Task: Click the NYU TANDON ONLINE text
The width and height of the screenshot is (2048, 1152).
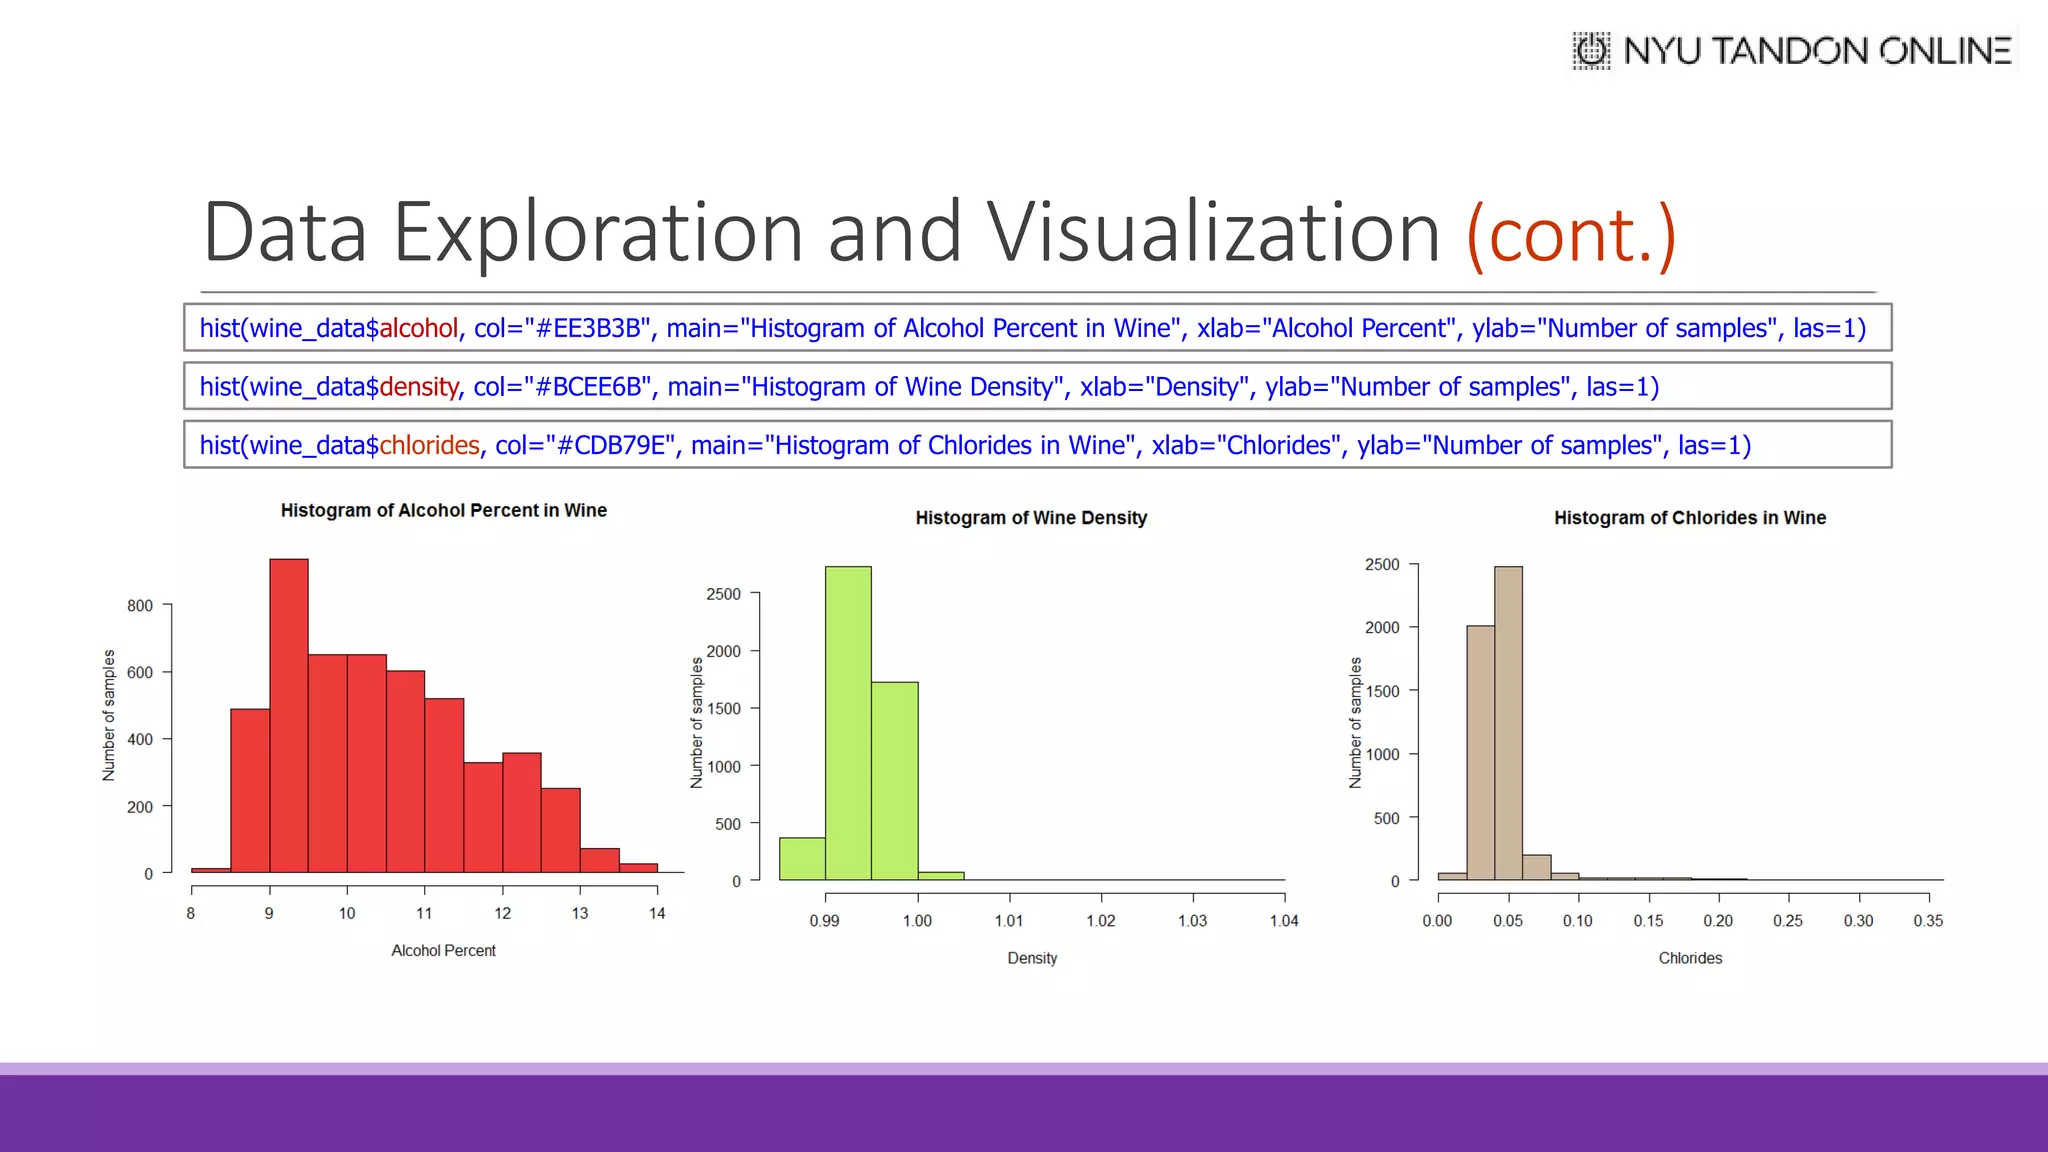Action: click(x=1817, y=51)
